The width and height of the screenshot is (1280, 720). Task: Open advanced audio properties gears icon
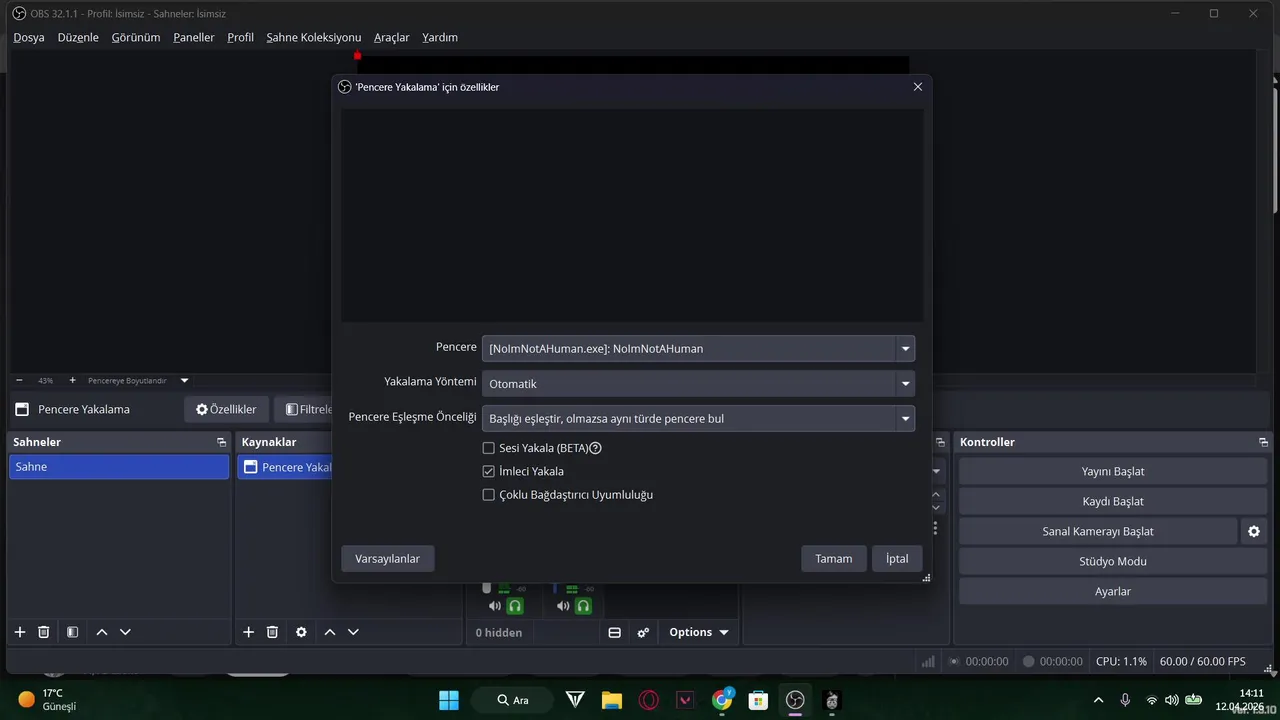click(x=643, y=632)
